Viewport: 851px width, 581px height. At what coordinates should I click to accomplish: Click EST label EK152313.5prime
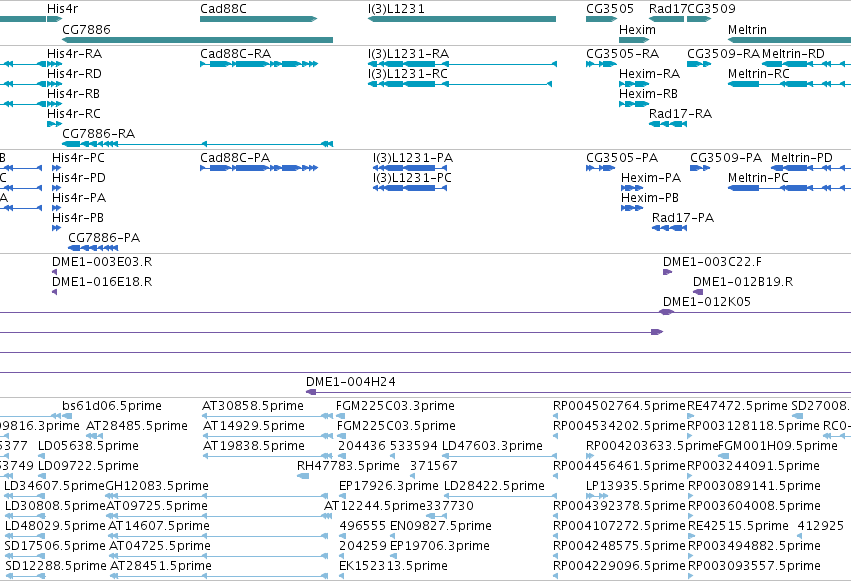[x=393, y=566]
